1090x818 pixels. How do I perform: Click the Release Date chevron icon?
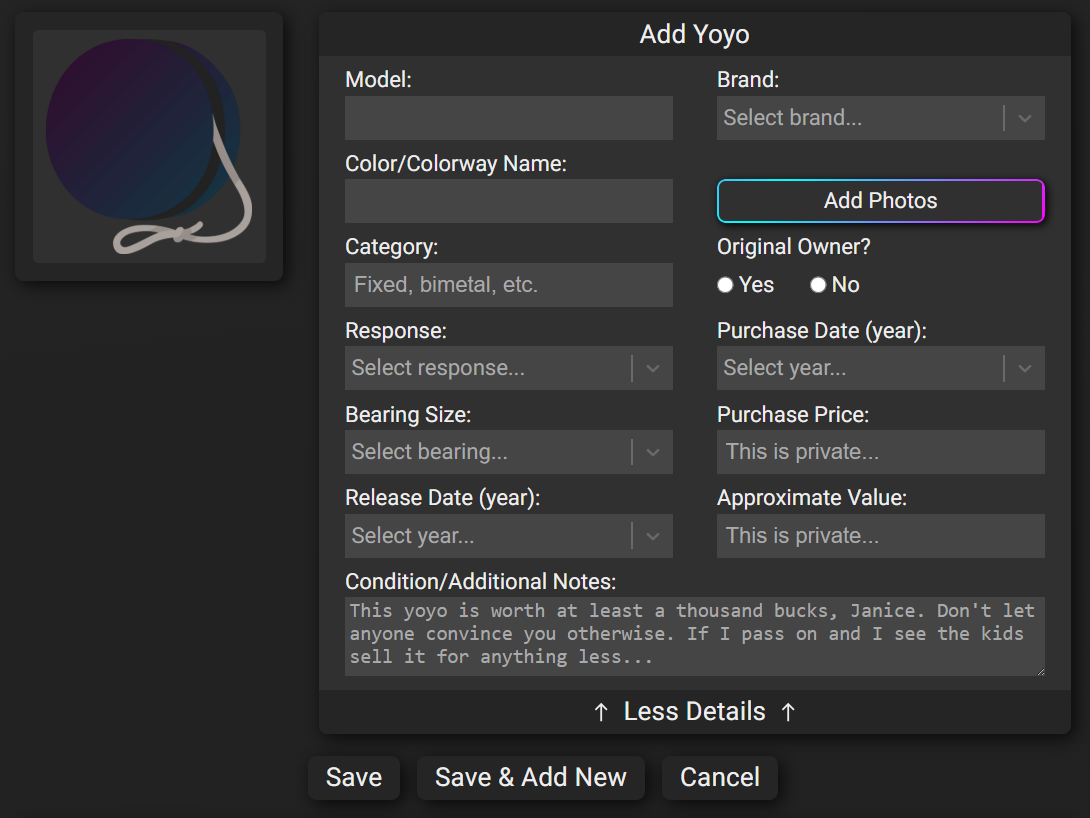653,536
